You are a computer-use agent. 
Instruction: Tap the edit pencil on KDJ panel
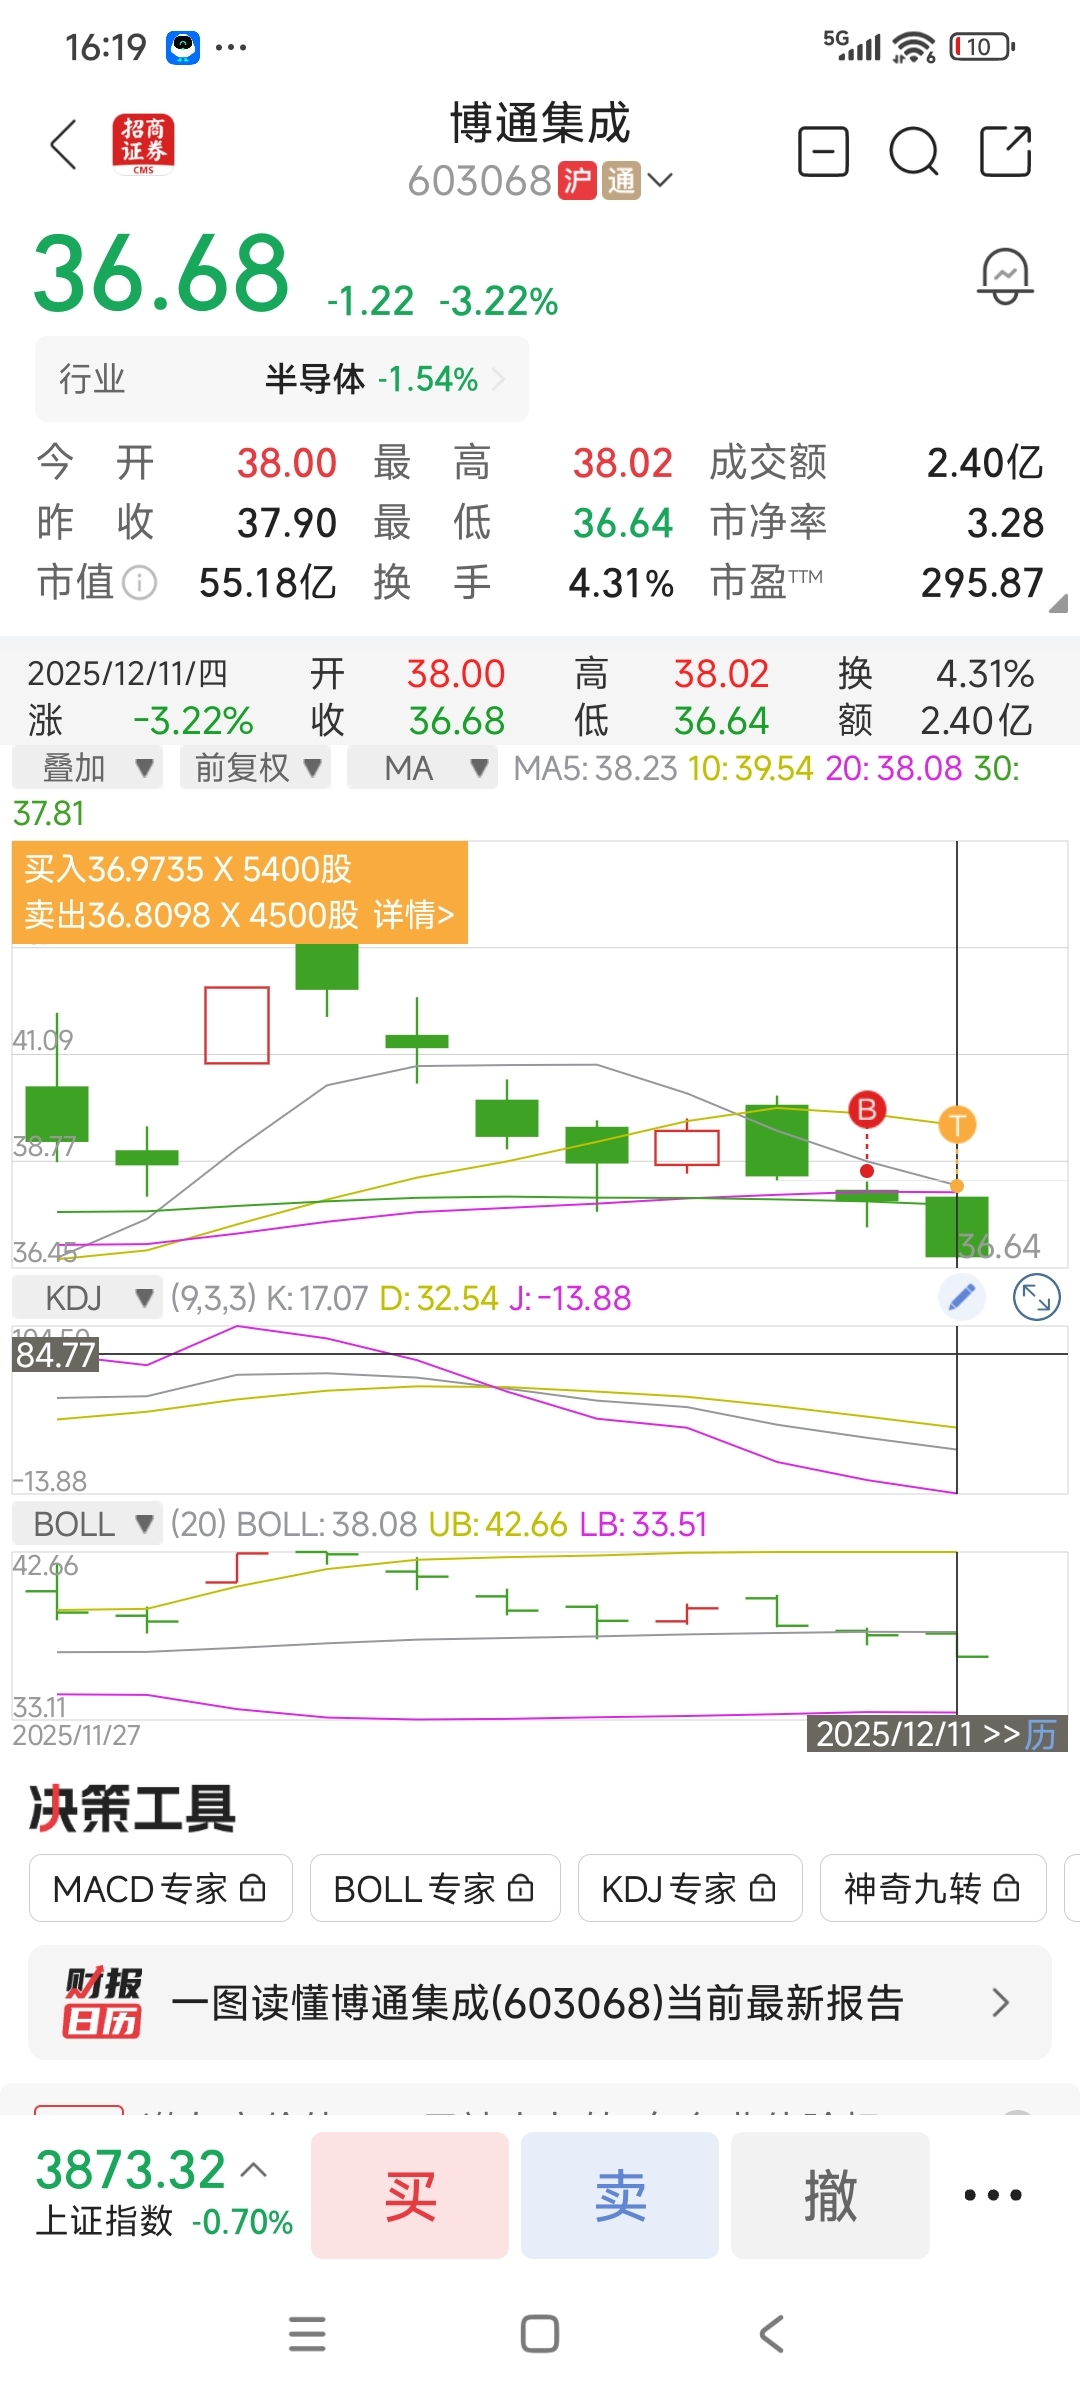coord(962,1298)
